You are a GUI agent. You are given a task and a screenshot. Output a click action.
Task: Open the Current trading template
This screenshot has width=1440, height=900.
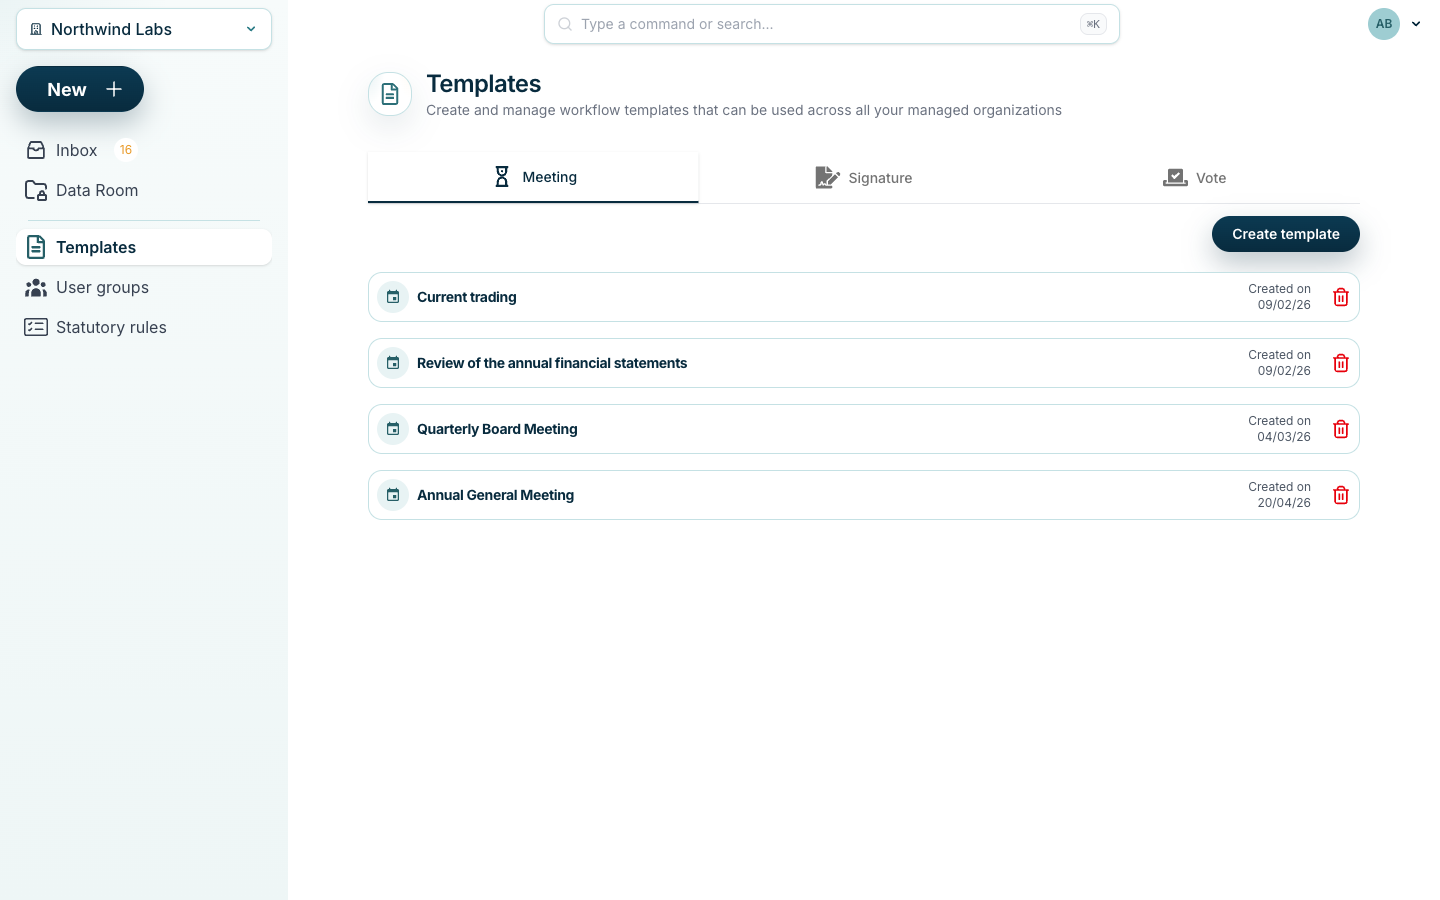pyautogui.click(x=864, y=297)
